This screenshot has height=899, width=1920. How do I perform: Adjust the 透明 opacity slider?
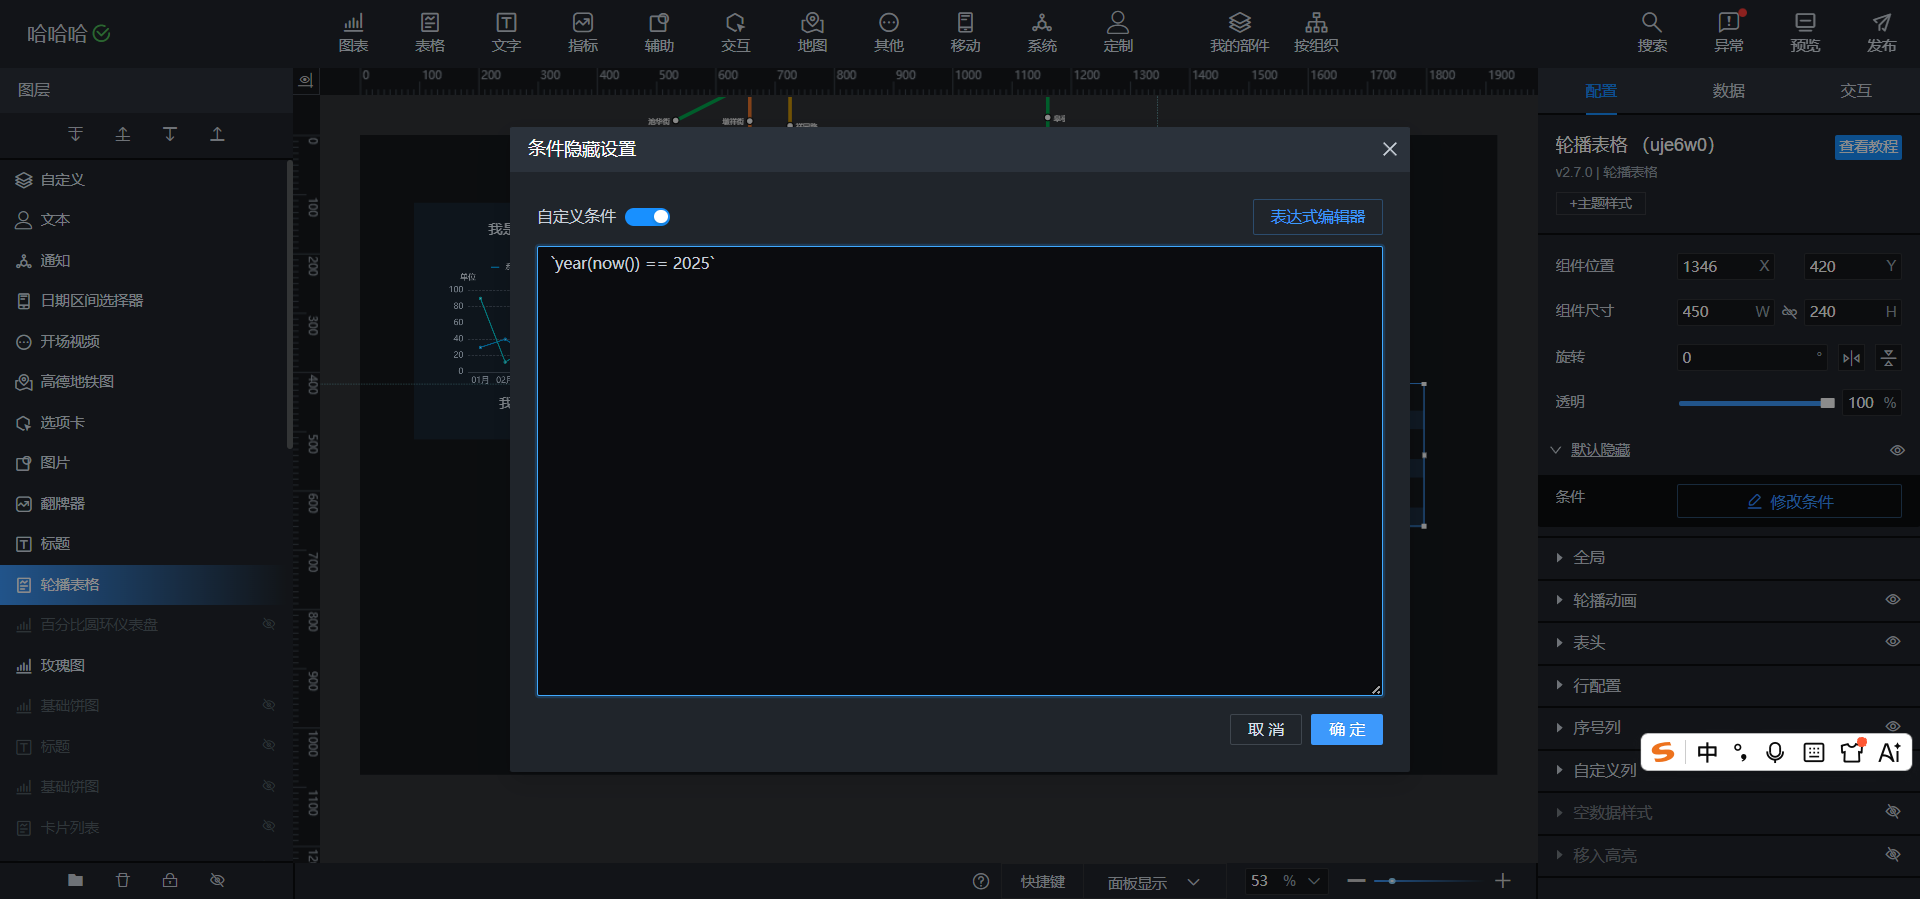coord(1756,403)
